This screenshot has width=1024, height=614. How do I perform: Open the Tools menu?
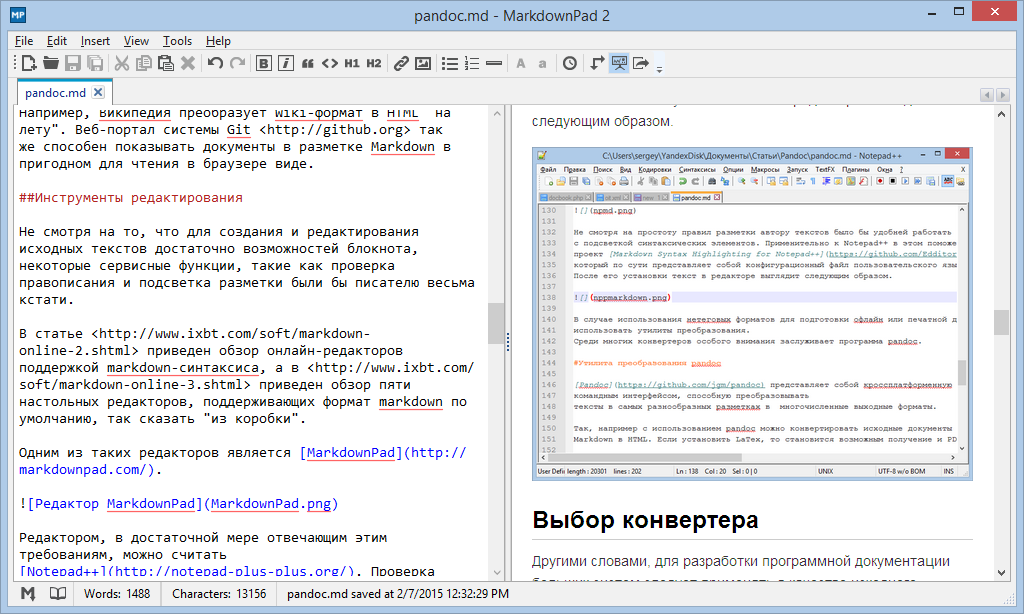point(177,41)
